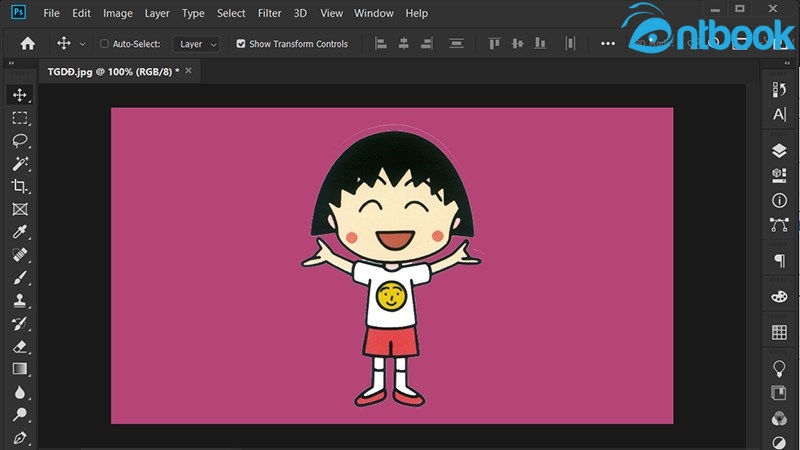This screenshot has width=800, height=450.
Task: Open the three-dots more align options
Action: tap(608, 44)
